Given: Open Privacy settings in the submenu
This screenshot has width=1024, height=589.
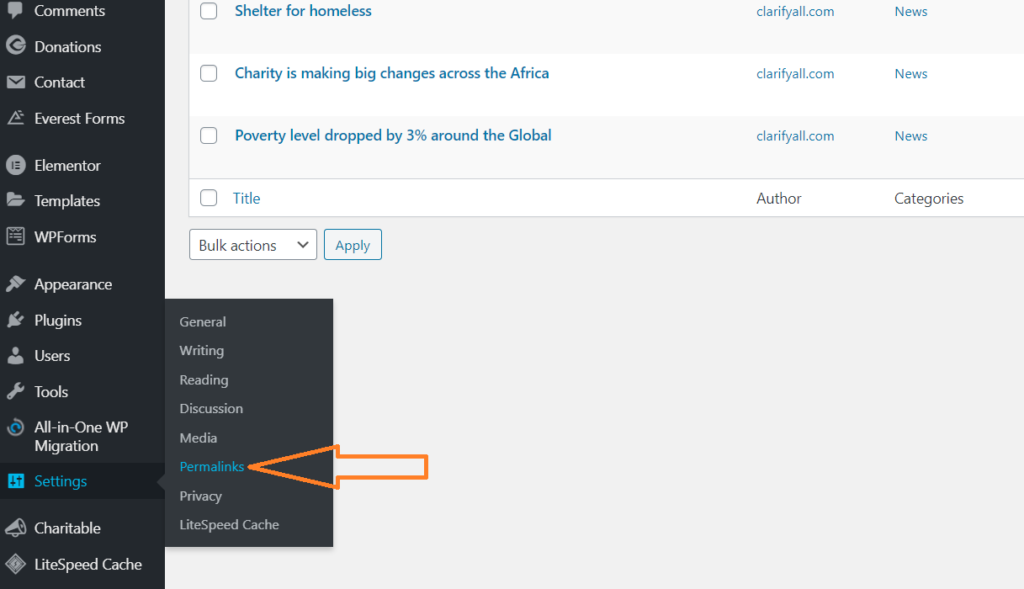Looking at the screenshot, I should [200, 496].
